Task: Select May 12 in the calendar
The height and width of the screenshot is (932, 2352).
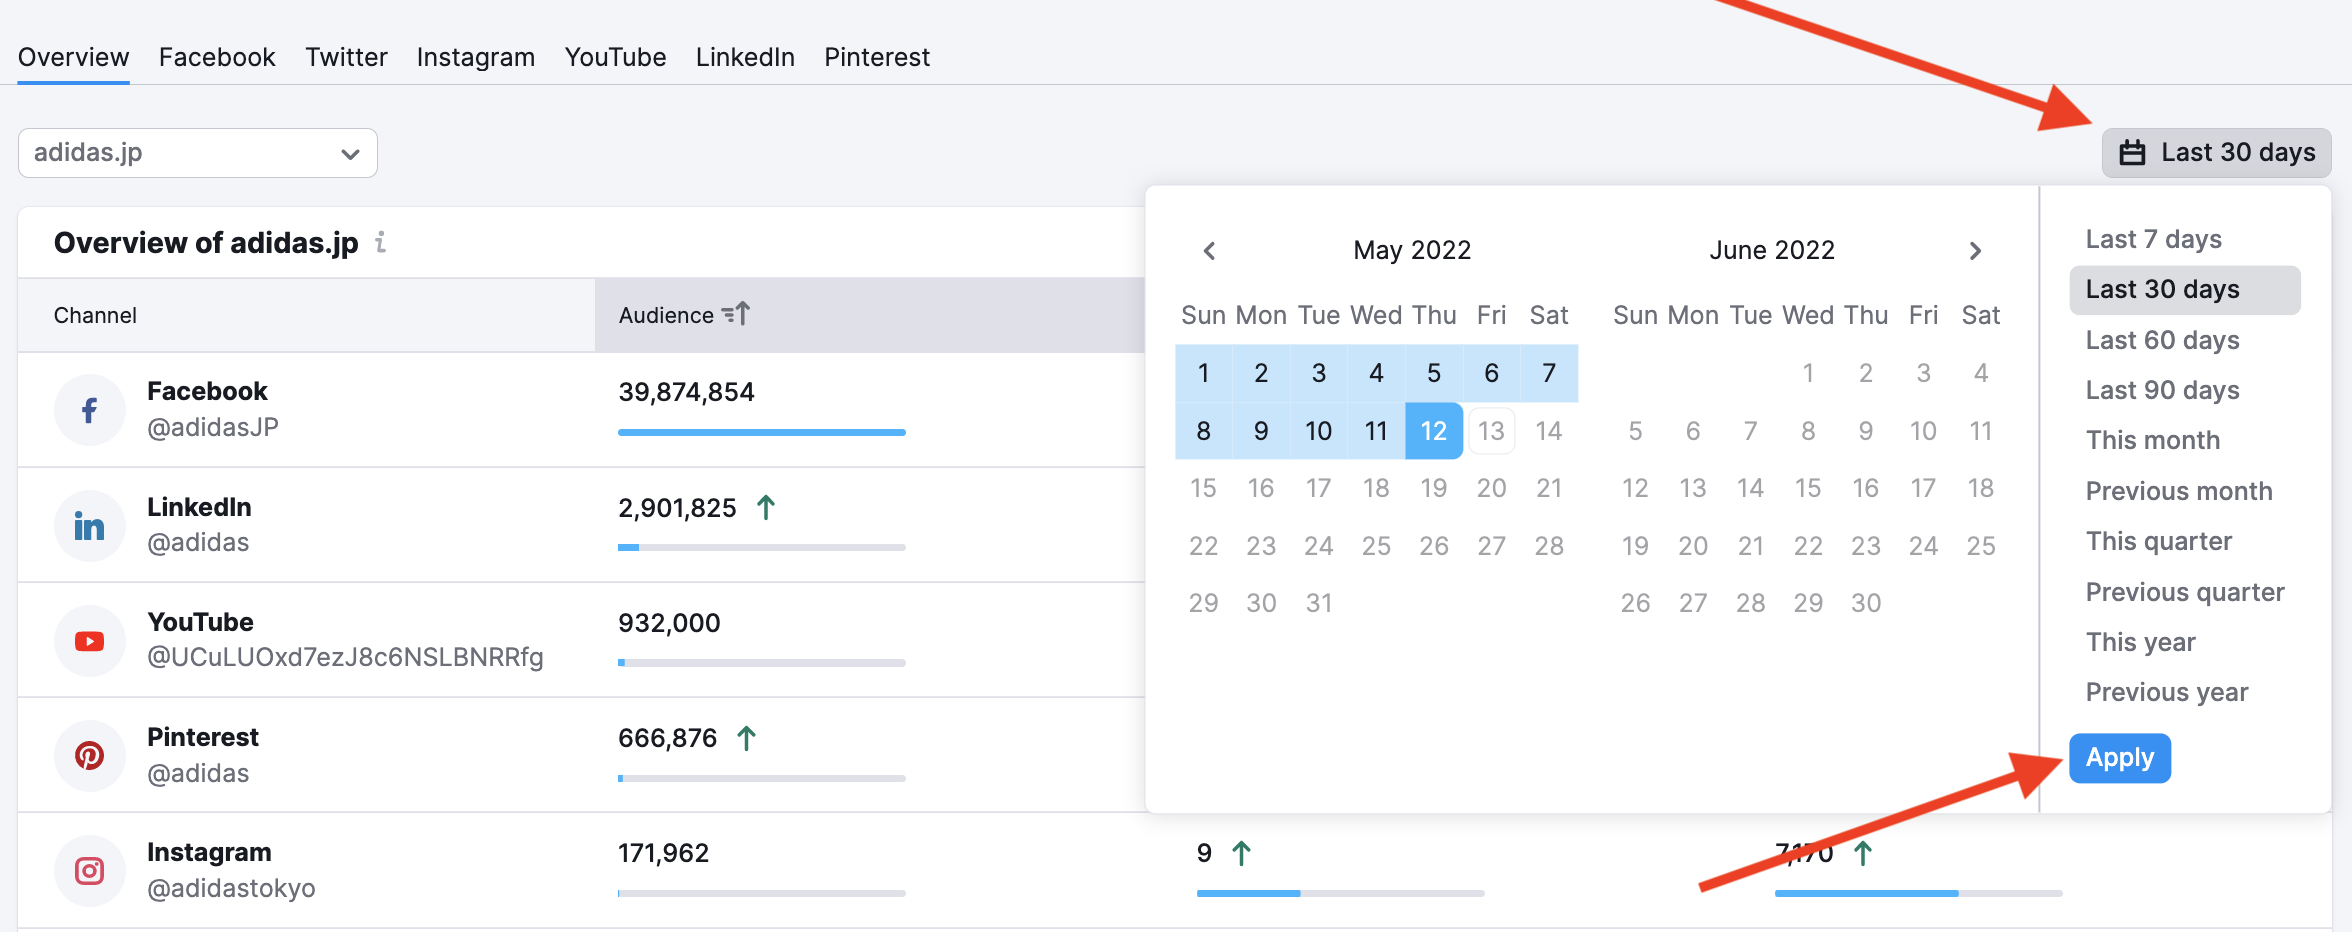Action: [x=1434, y=431]
